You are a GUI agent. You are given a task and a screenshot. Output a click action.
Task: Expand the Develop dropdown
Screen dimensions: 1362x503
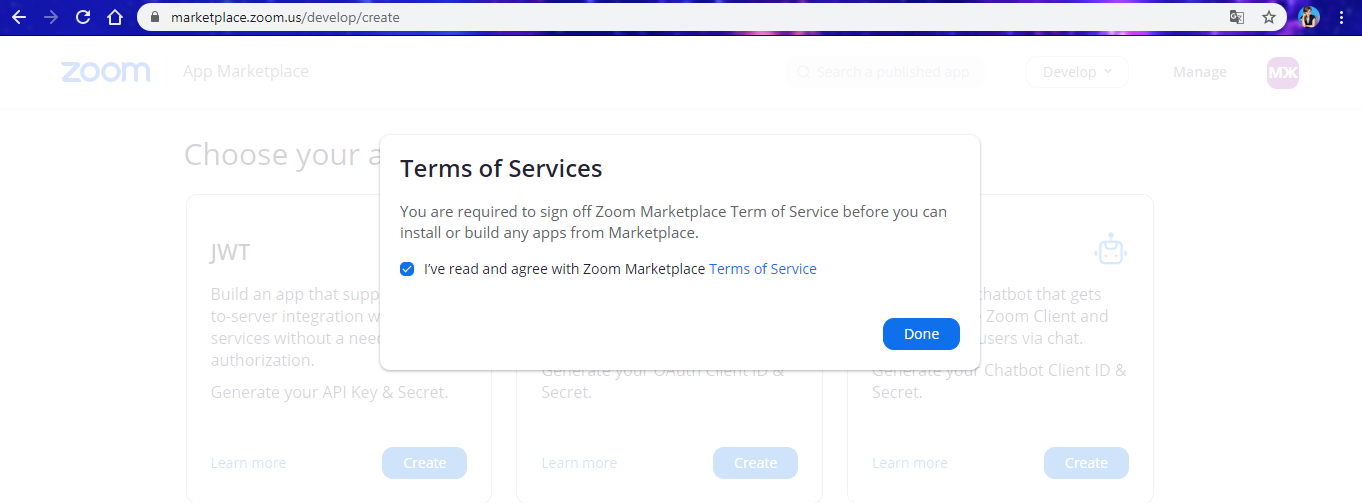coord(1077,72)
